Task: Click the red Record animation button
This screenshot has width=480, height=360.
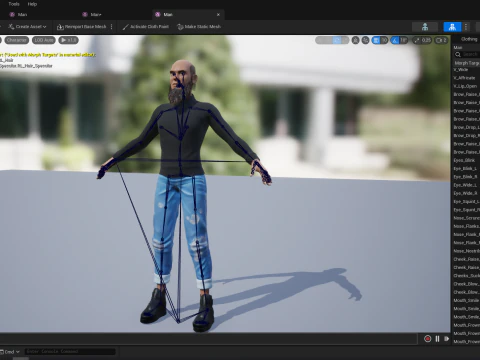Action: [x=427, y=339]
